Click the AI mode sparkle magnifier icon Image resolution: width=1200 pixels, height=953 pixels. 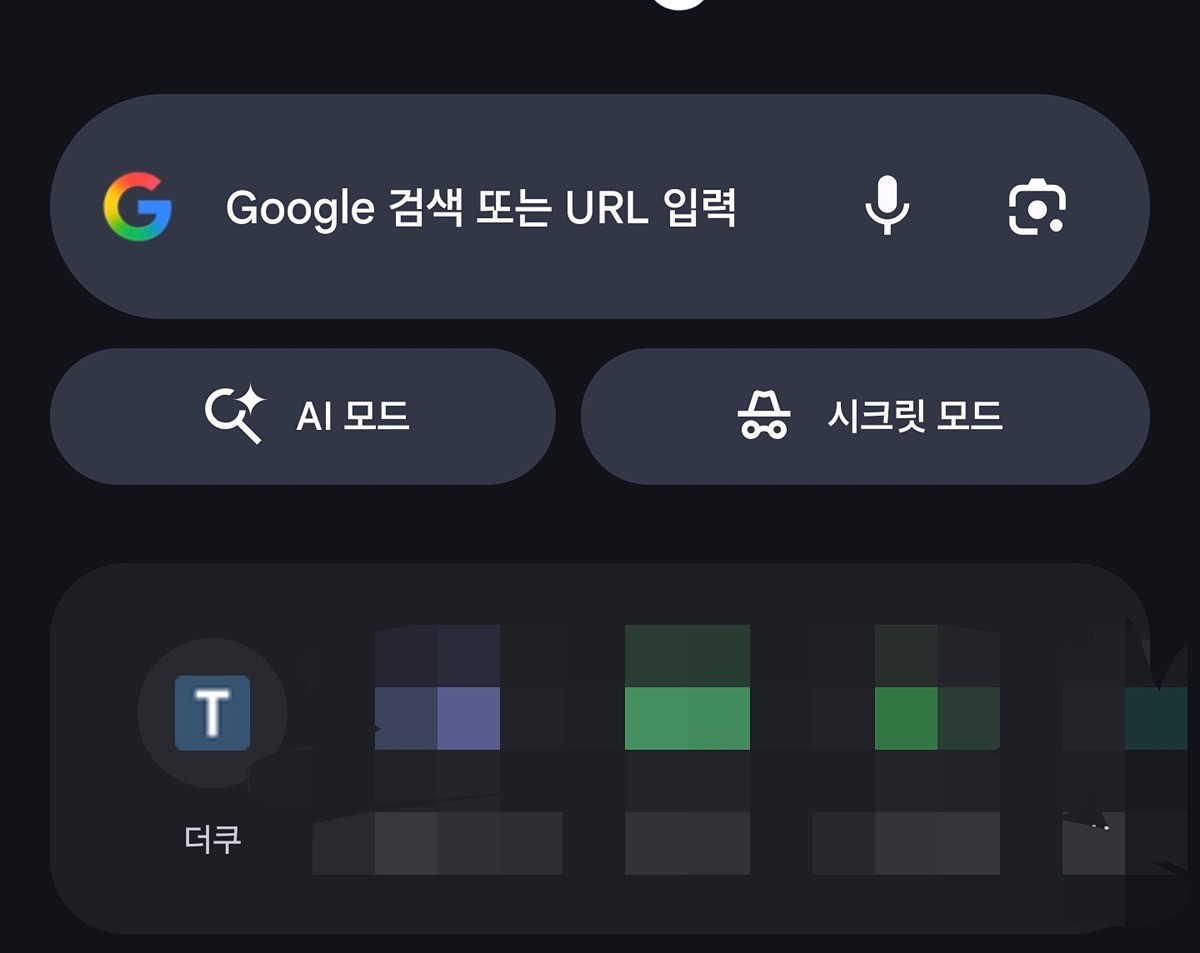[234, 415]
